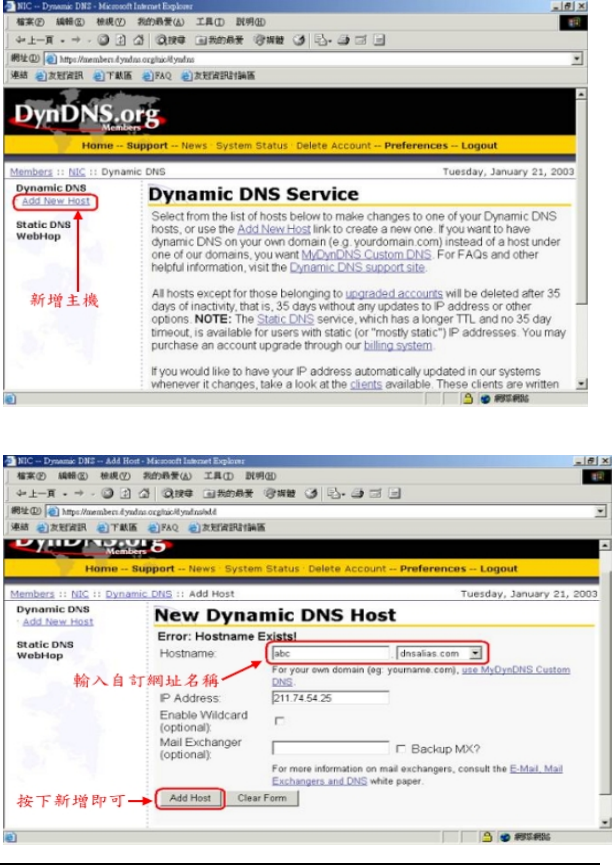This screenshot has width=612, height=865.
Task: Open the dnsalias.com domain dropdown
Action: point(475,653)
